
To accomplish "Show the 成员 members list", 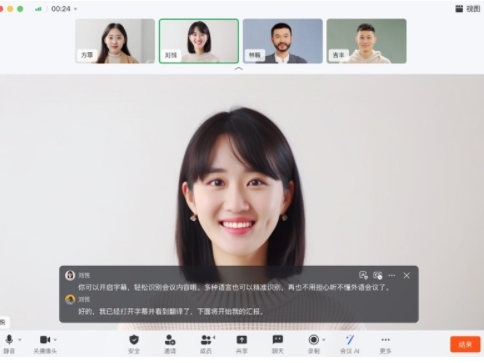I will (x=206, y=340).
